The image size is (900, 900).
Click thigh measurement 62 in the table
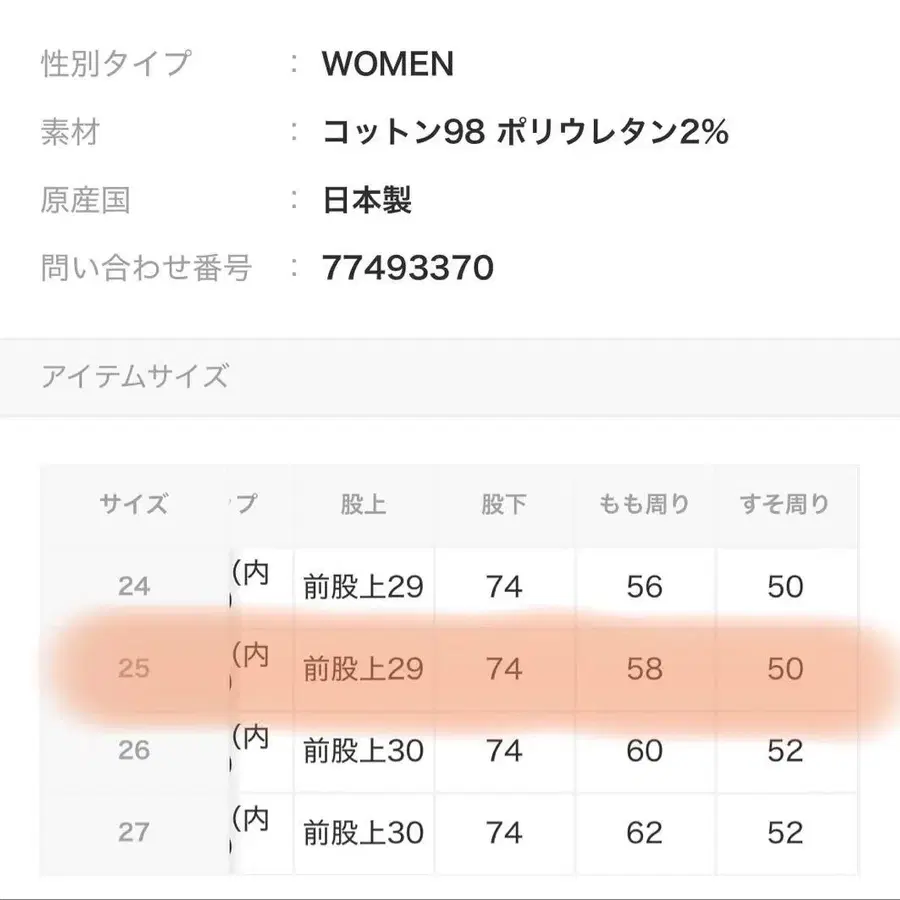(x=644, y=832)
